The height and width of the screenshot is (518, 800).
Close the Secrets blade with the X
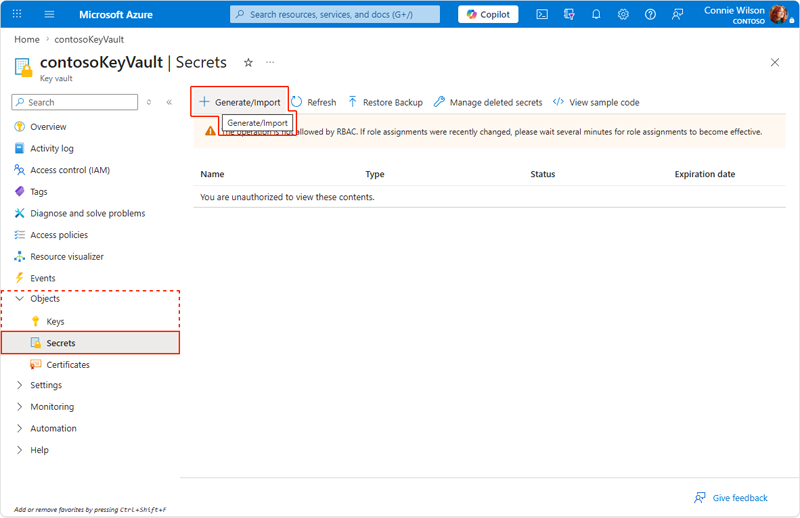[774, 62]
